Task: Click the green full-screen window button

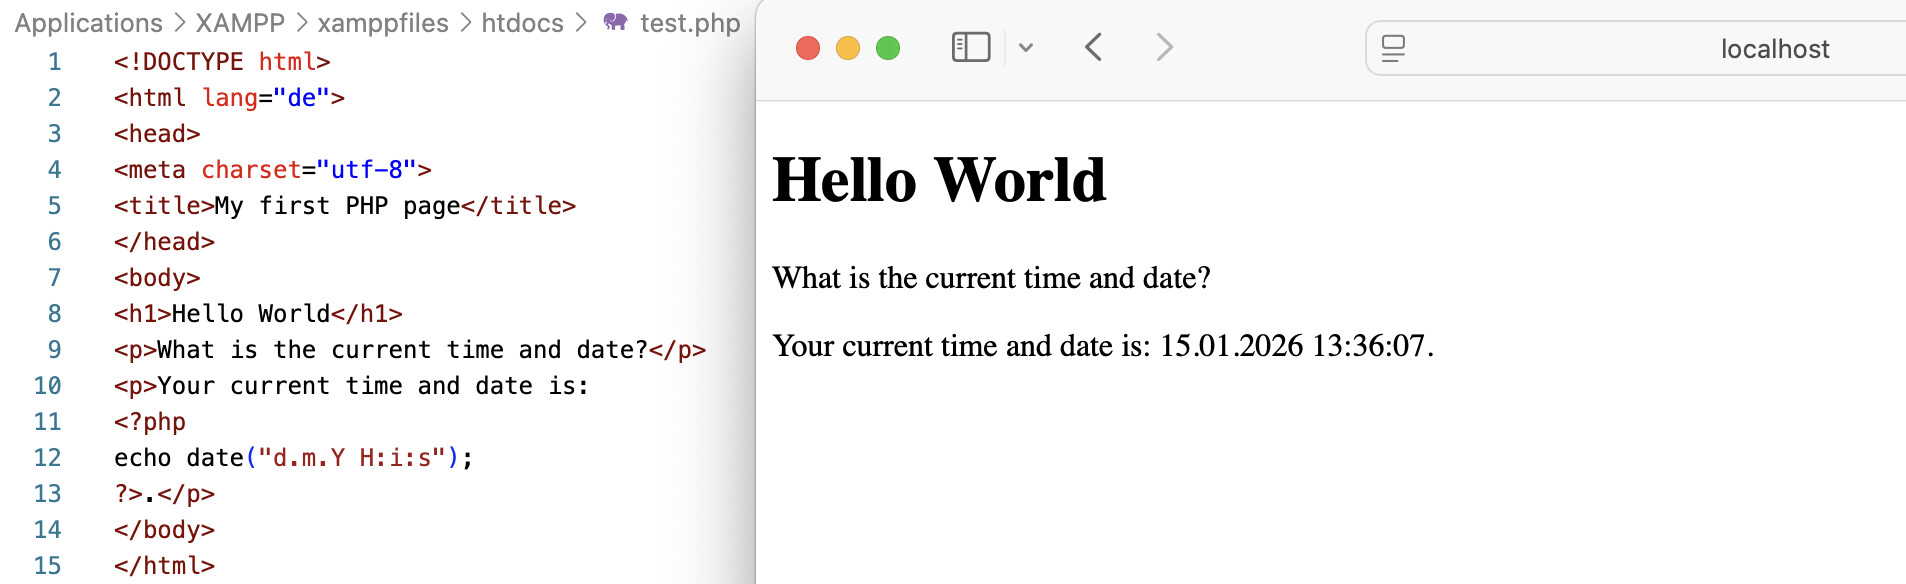Action: (x=888, y=48)
